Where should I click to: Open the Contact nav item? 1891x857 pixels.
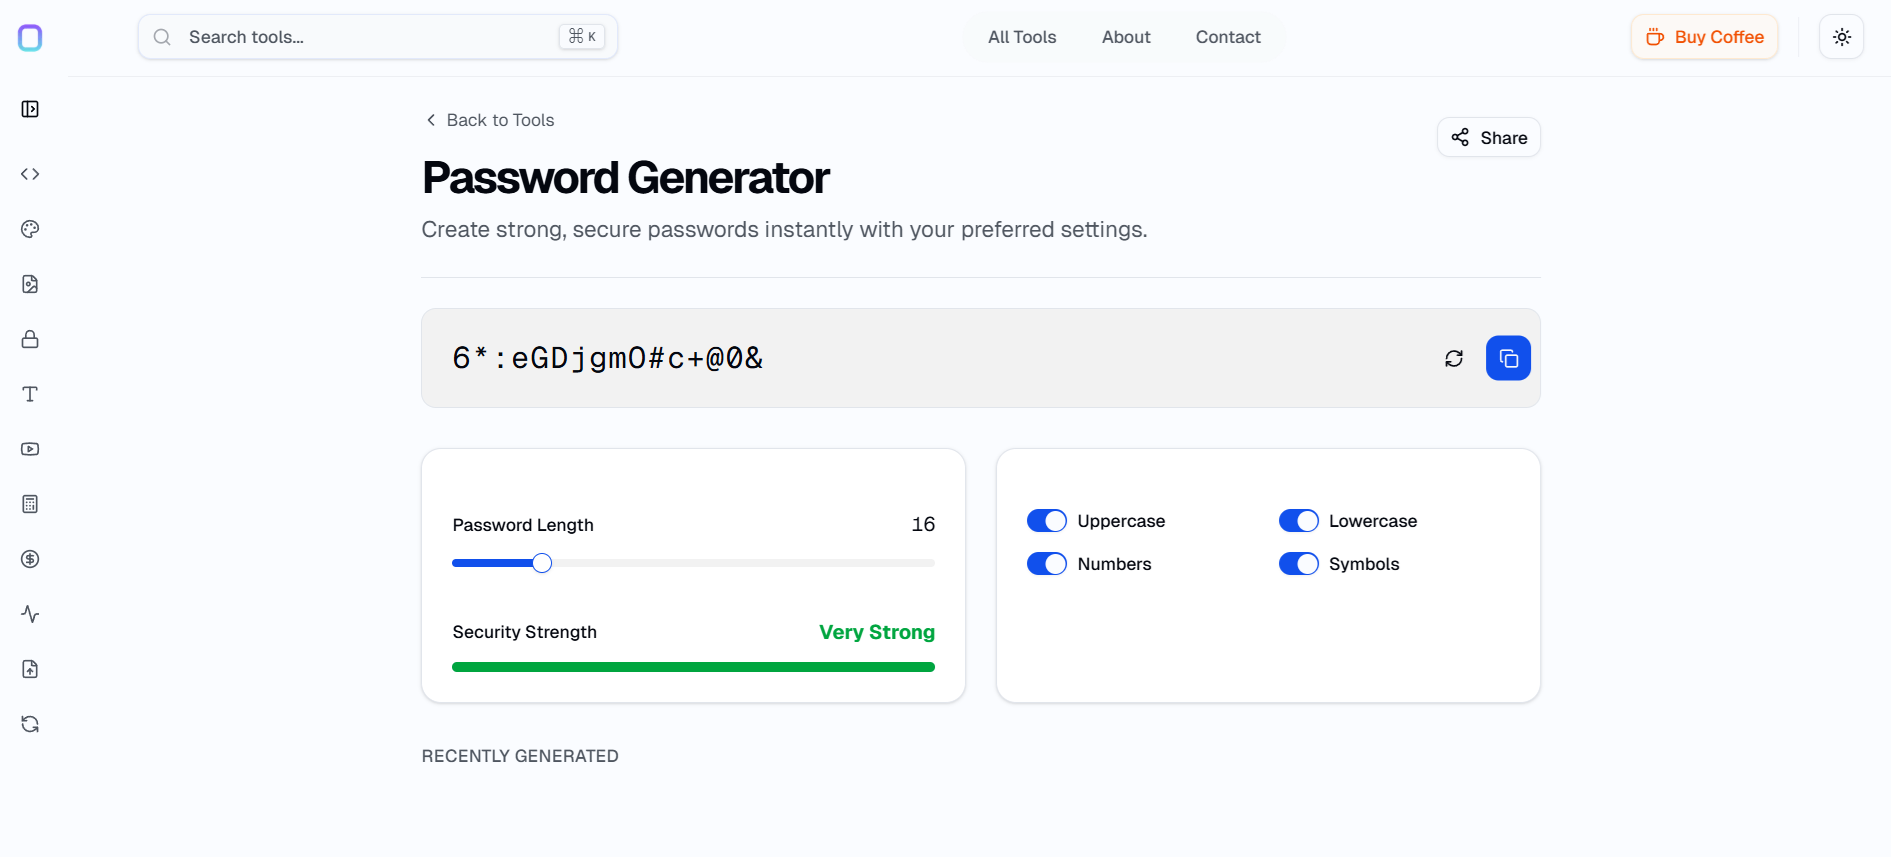pos(1228,37)
